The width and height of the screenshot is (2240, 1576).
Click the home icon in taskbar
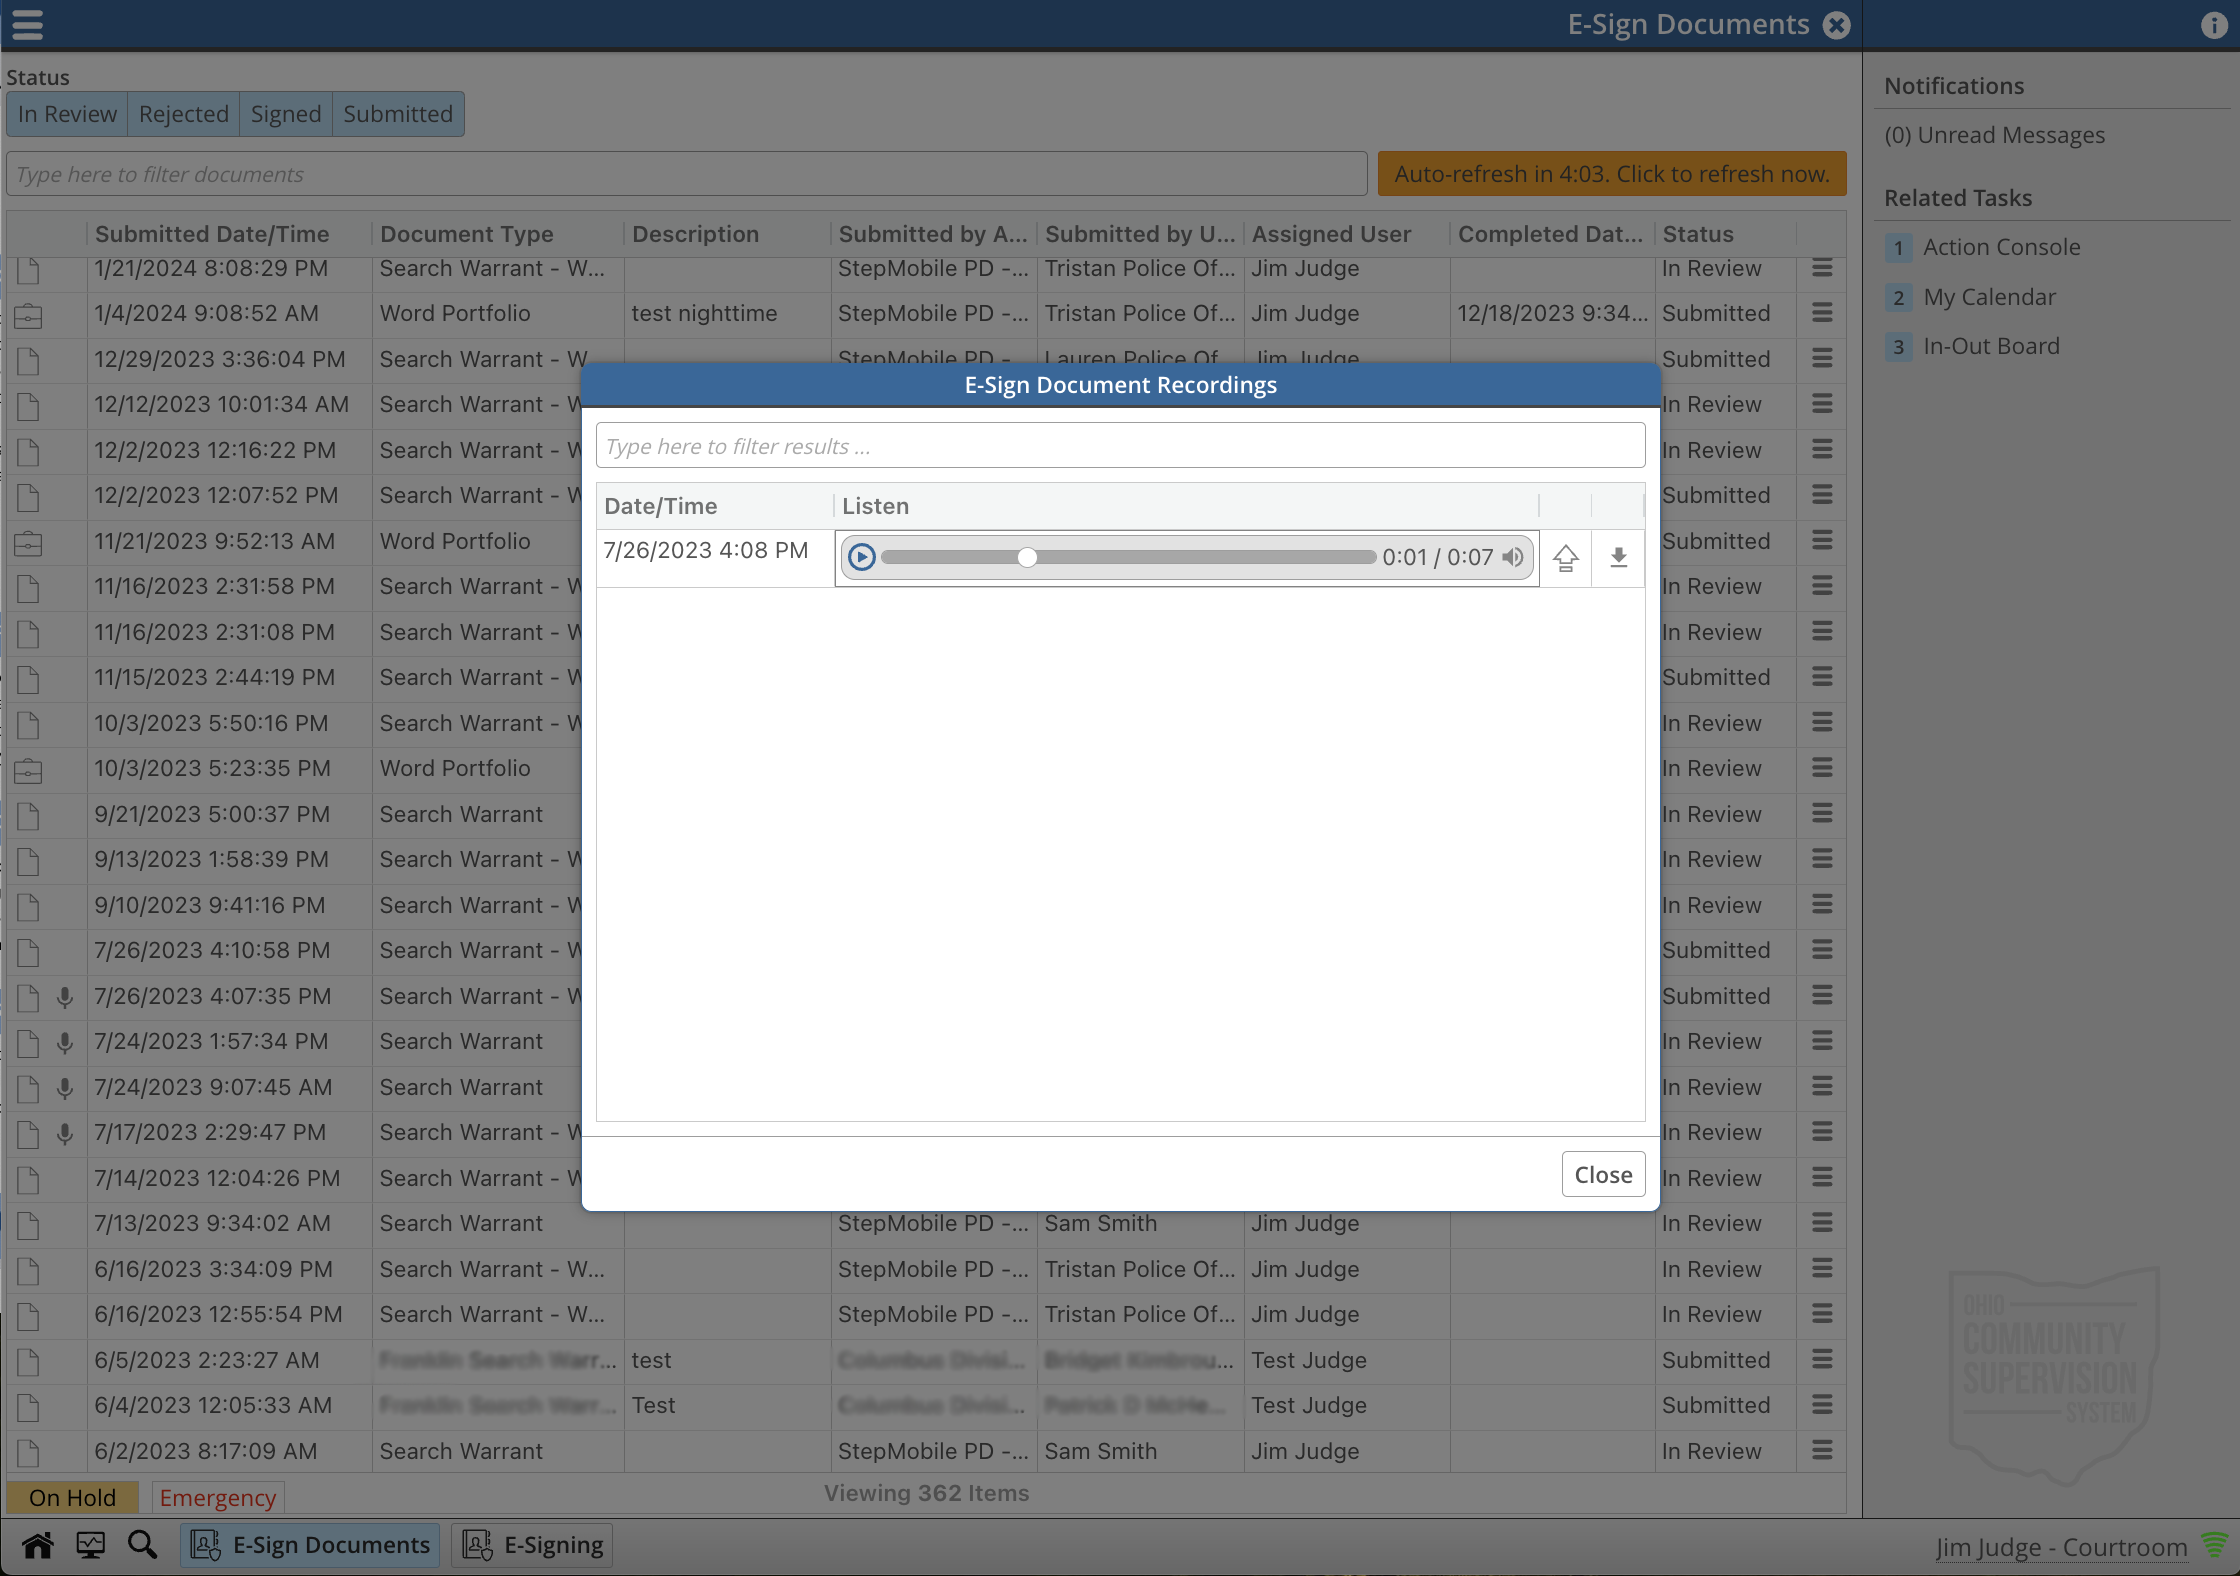pos(38,1545)
